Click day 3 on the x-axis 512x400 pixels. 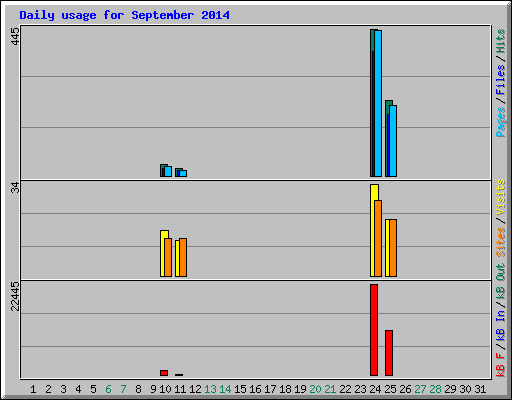tap(63, 389)
